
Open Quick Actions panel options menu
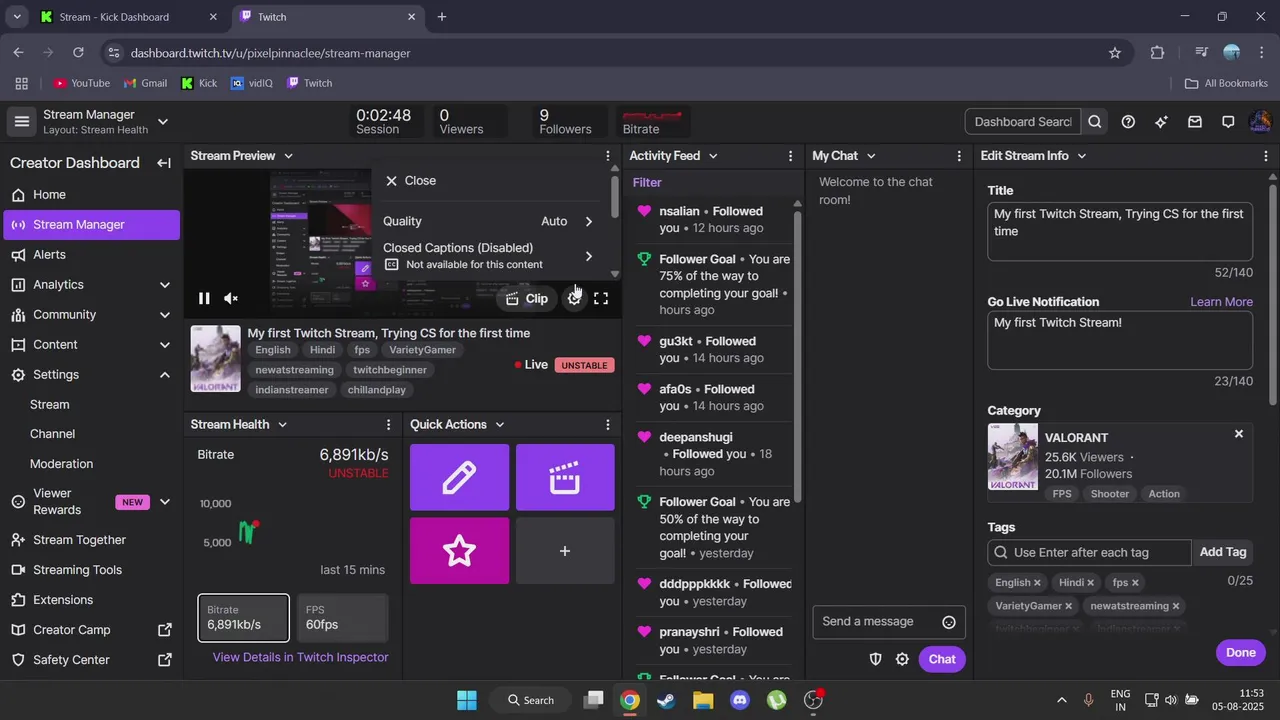click(x=607, y=425)
